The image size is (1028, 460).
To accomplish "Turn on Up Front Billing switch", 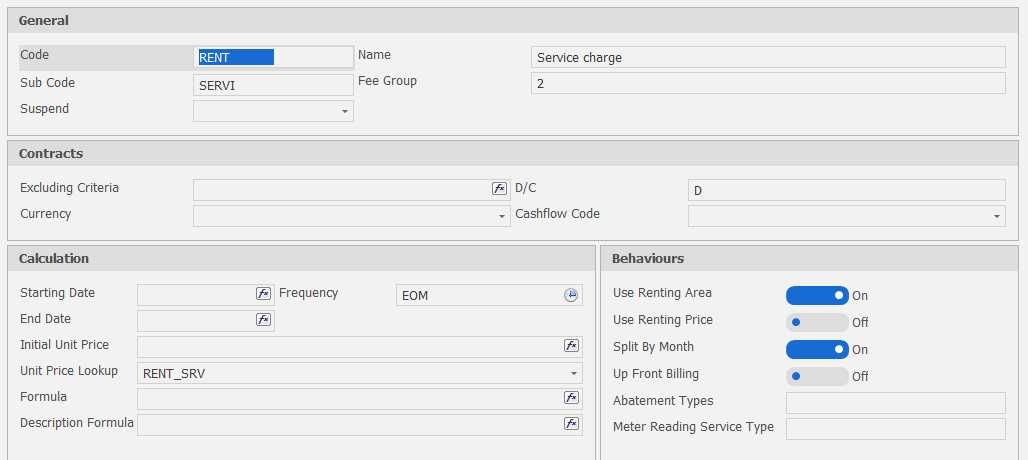I will (817, 376).
